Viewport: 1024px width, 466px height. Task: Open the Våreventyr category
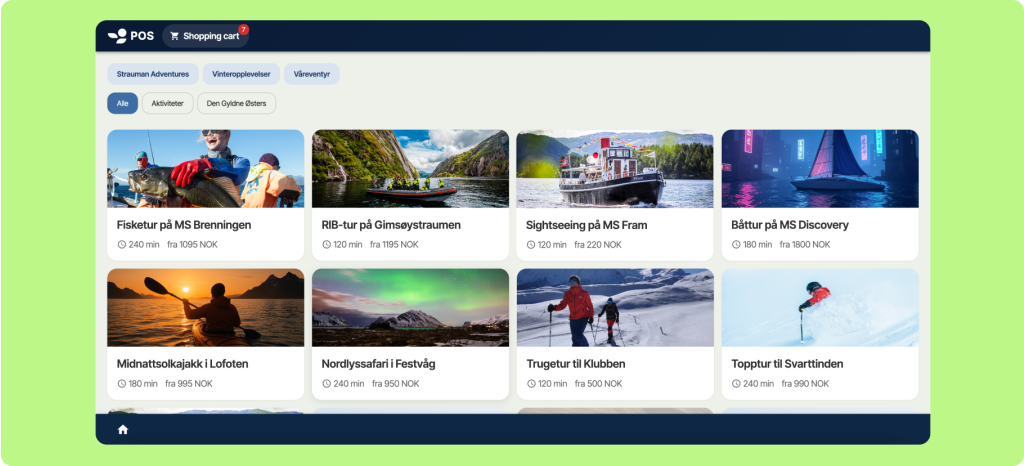pyautogui.click(x=312, y=74)
